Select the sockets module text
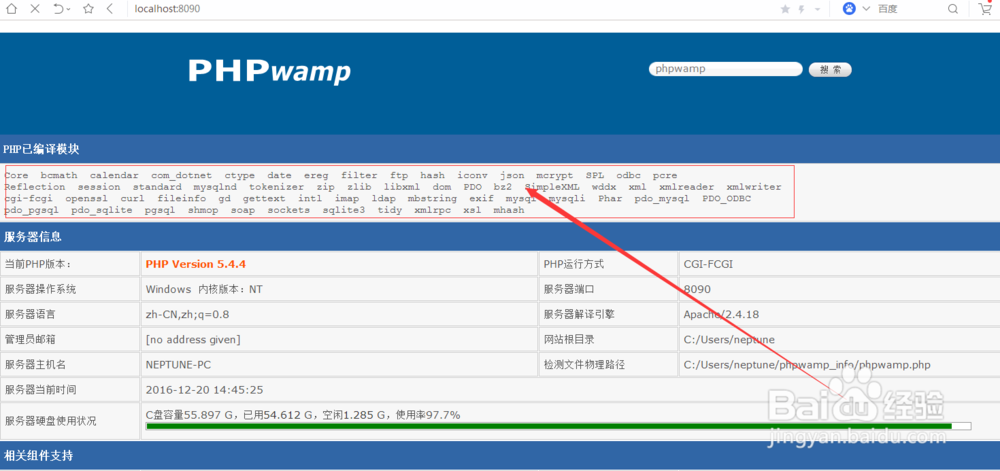1000x471 pixels. click(x=288, y=210)
